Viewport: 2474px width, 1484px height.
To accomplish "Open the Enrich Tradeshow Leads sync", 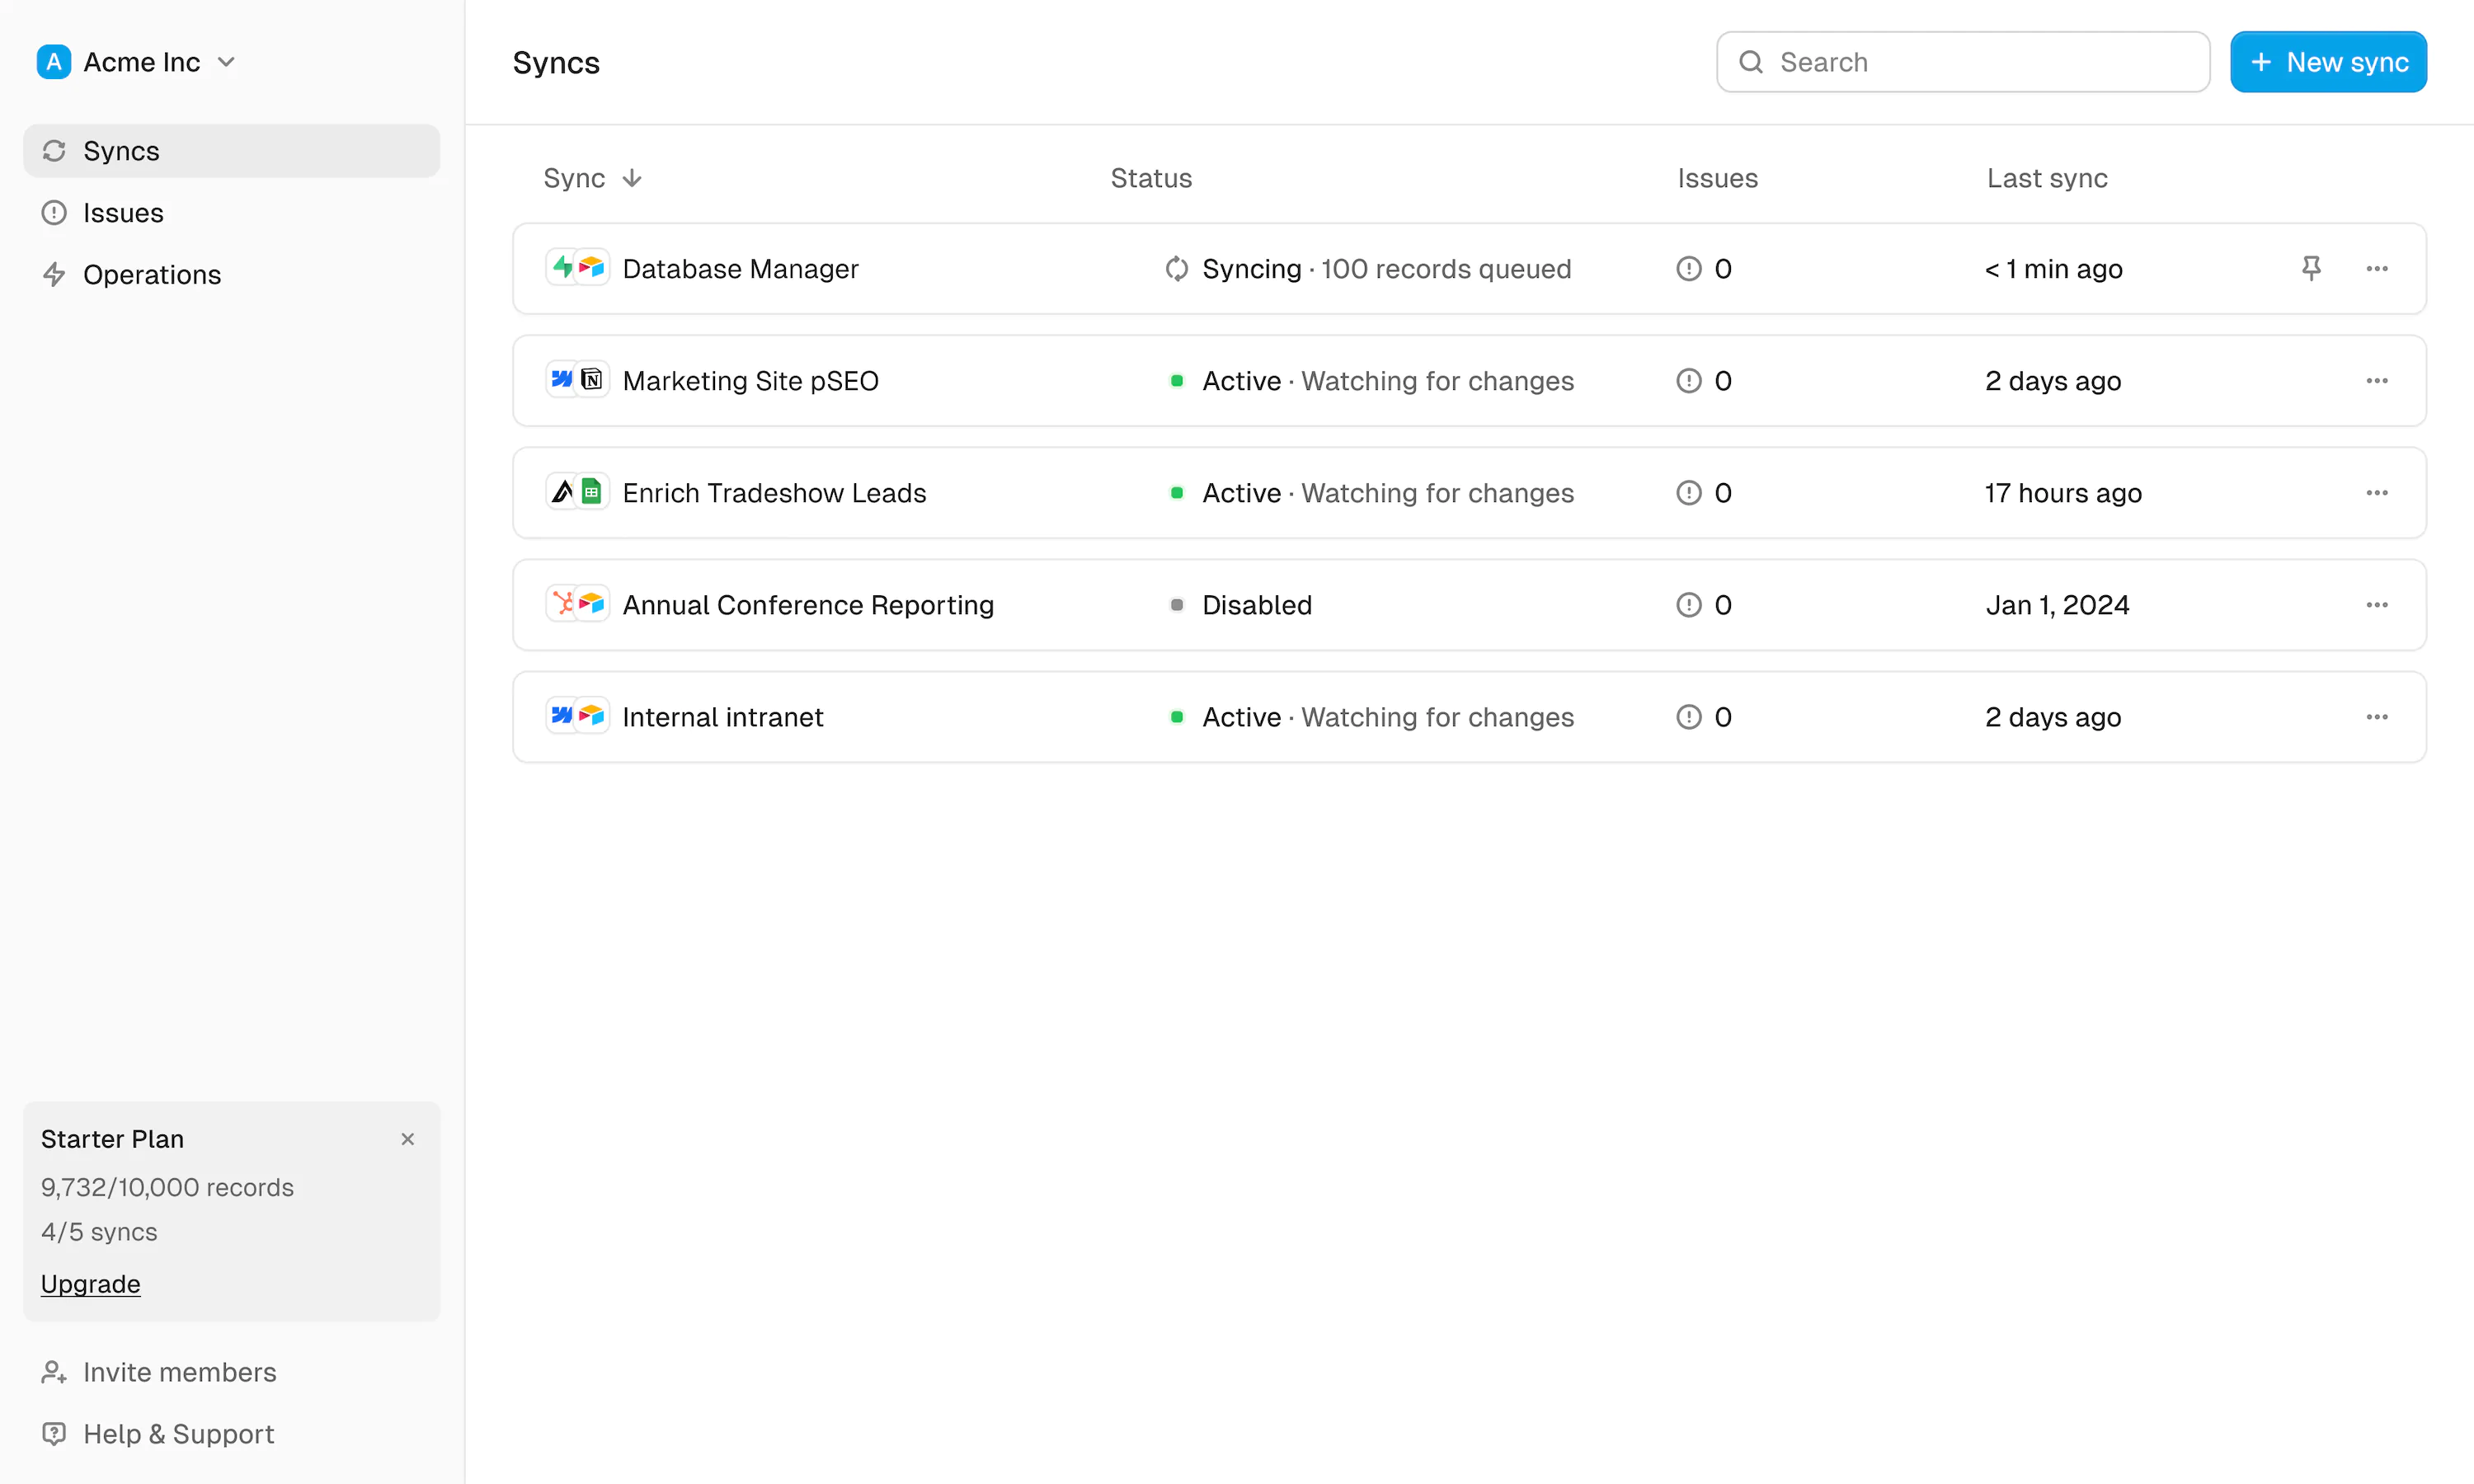I will pyautogui.click(x=1469, y=492).
